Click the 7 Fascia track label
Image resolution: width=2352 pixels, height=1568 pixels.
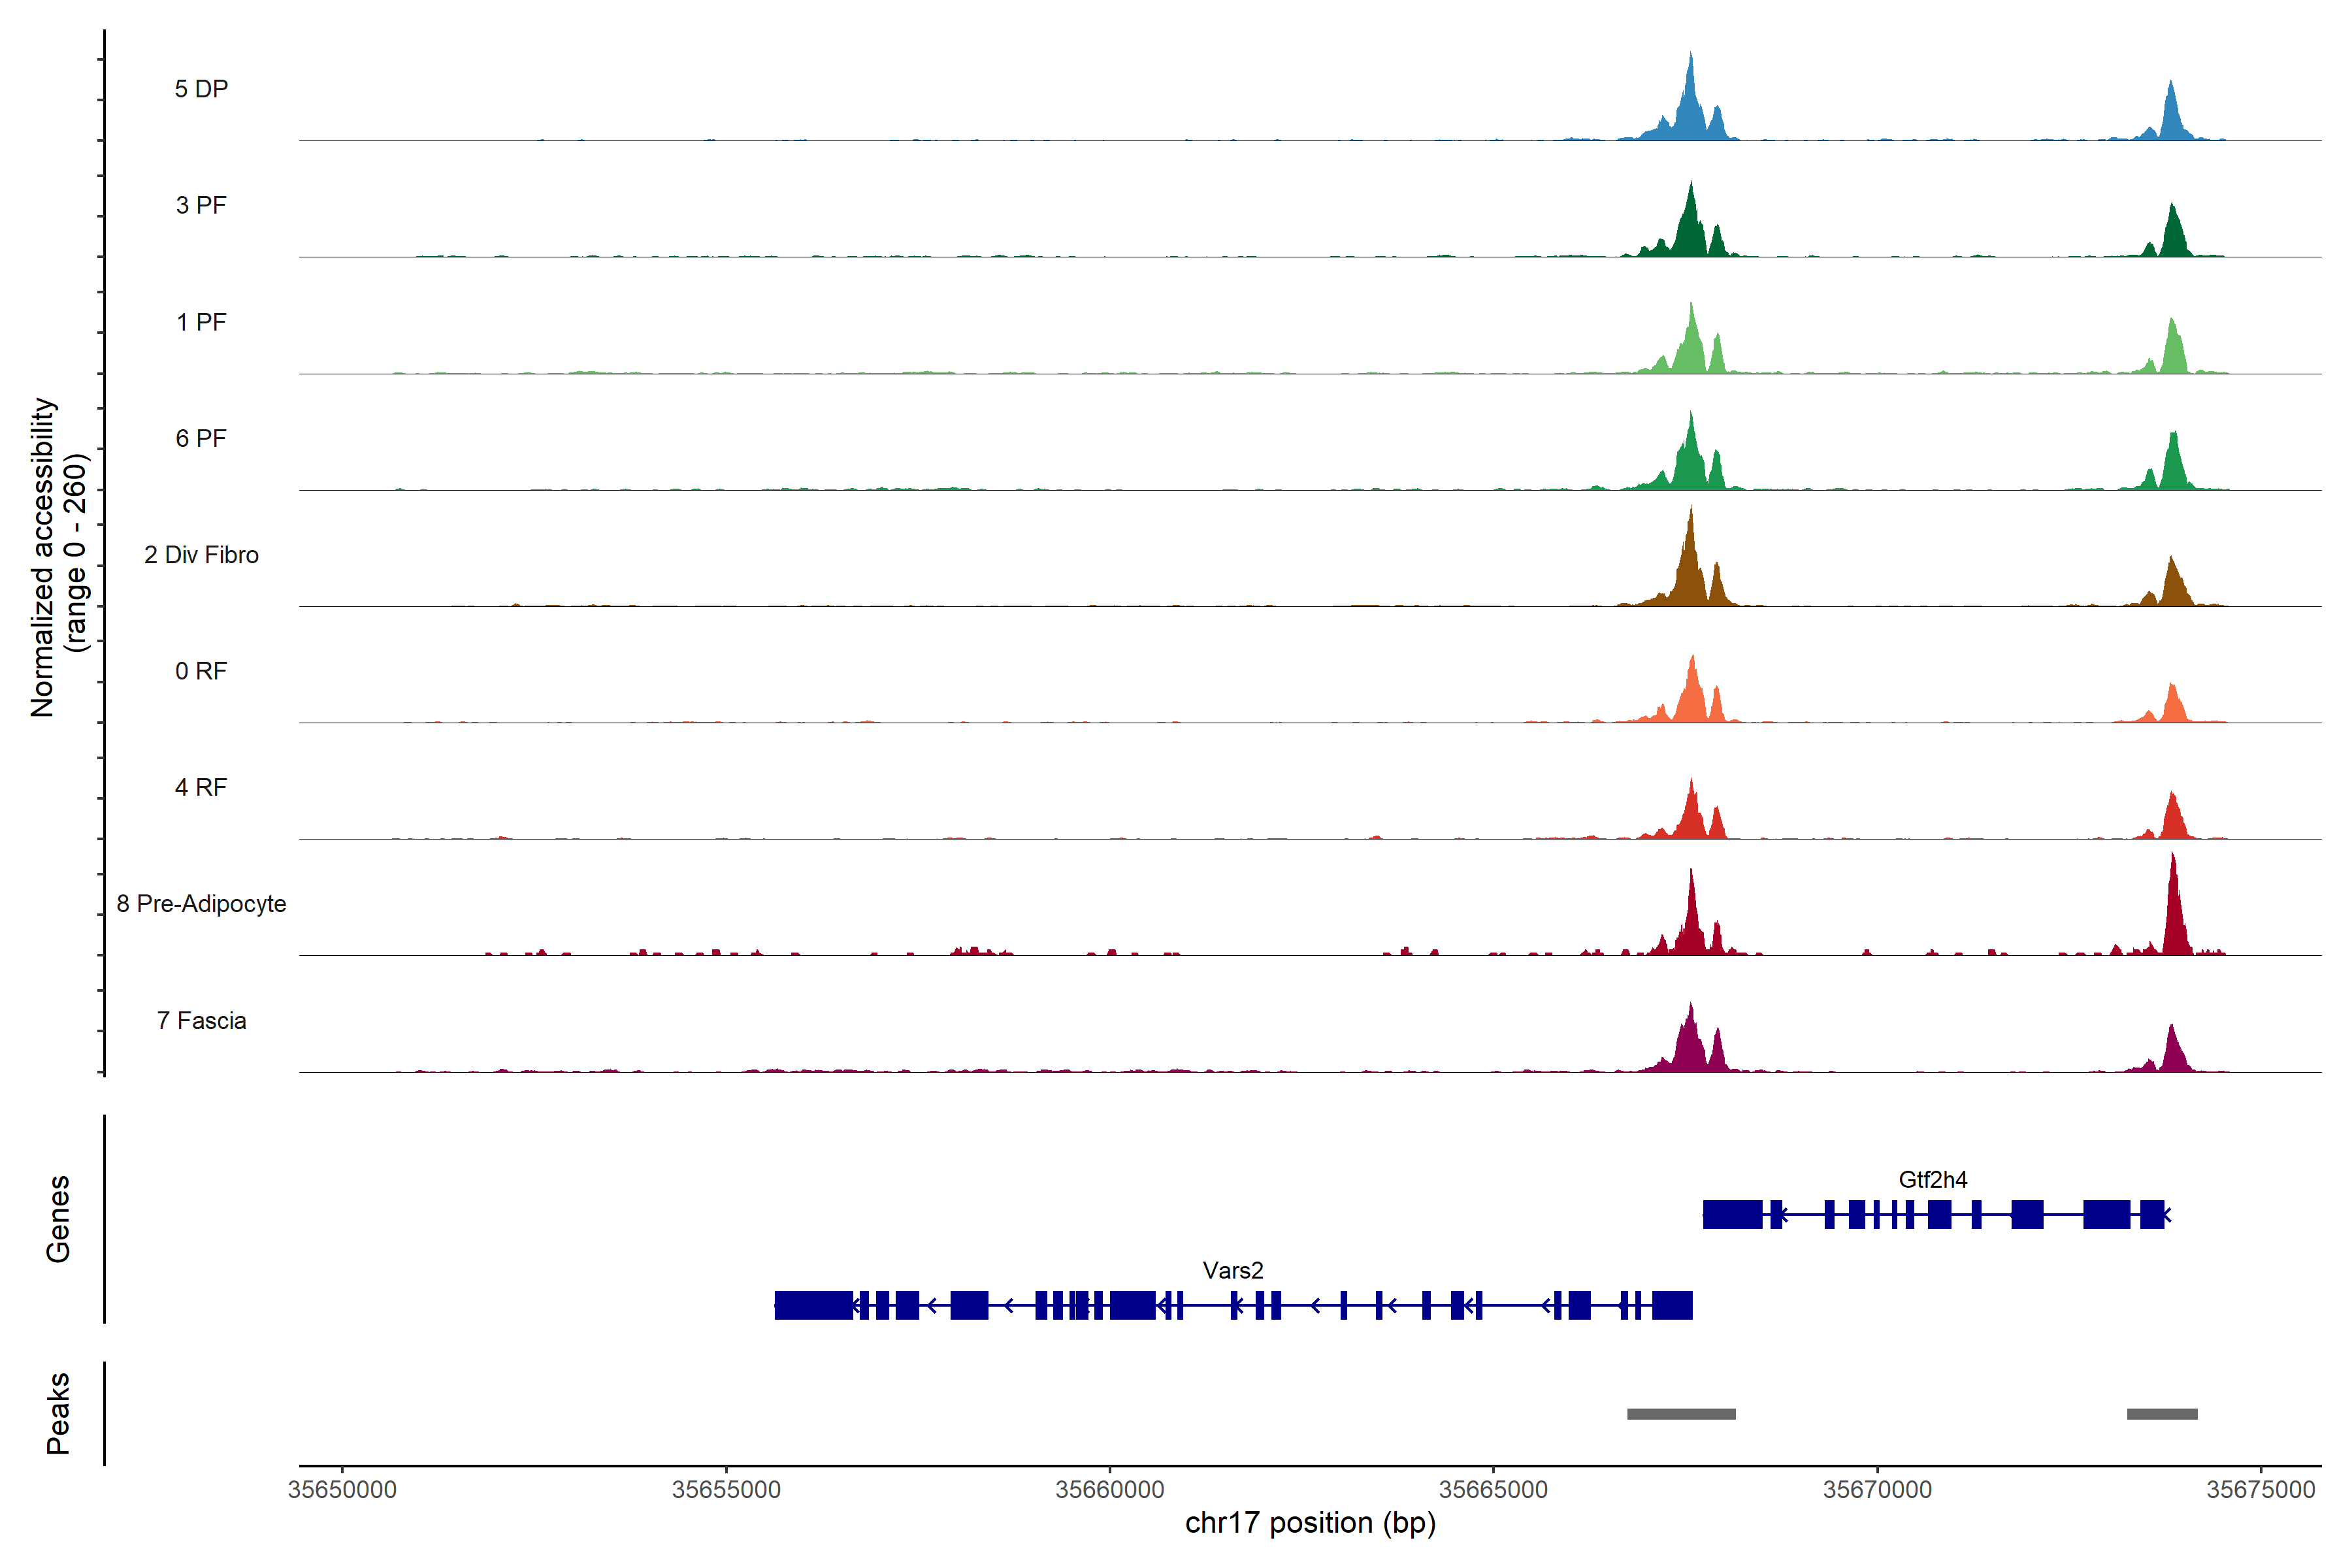click(x=201, y=1021)
